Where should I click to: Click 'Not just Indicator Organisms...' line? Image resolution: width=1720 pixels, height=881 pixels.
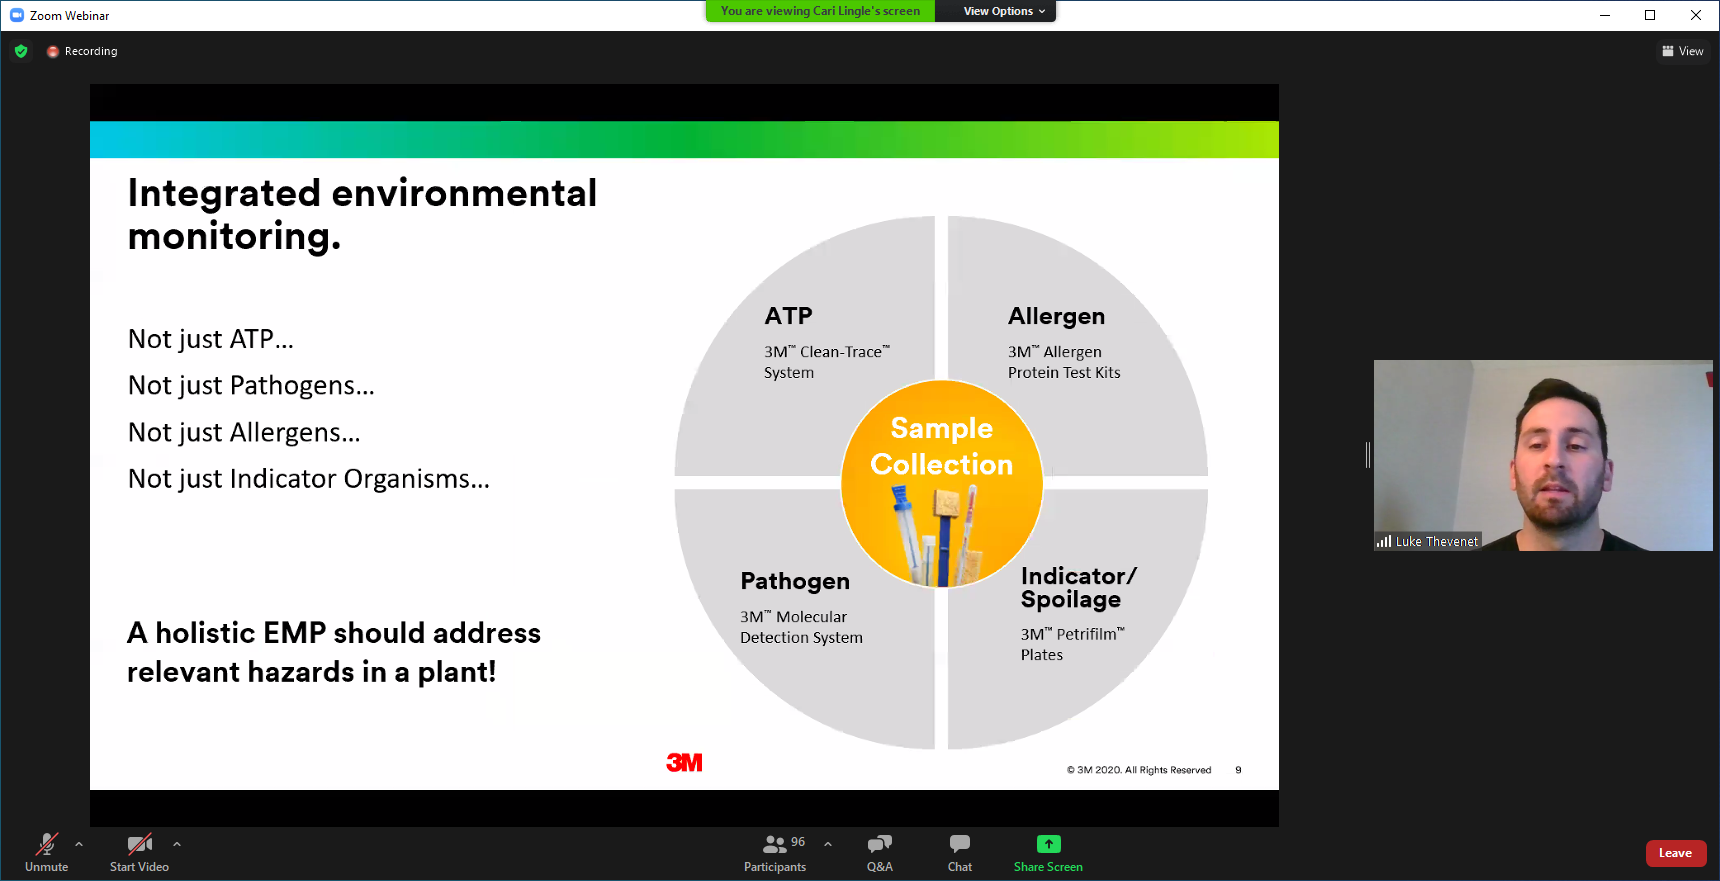(309, 479)
